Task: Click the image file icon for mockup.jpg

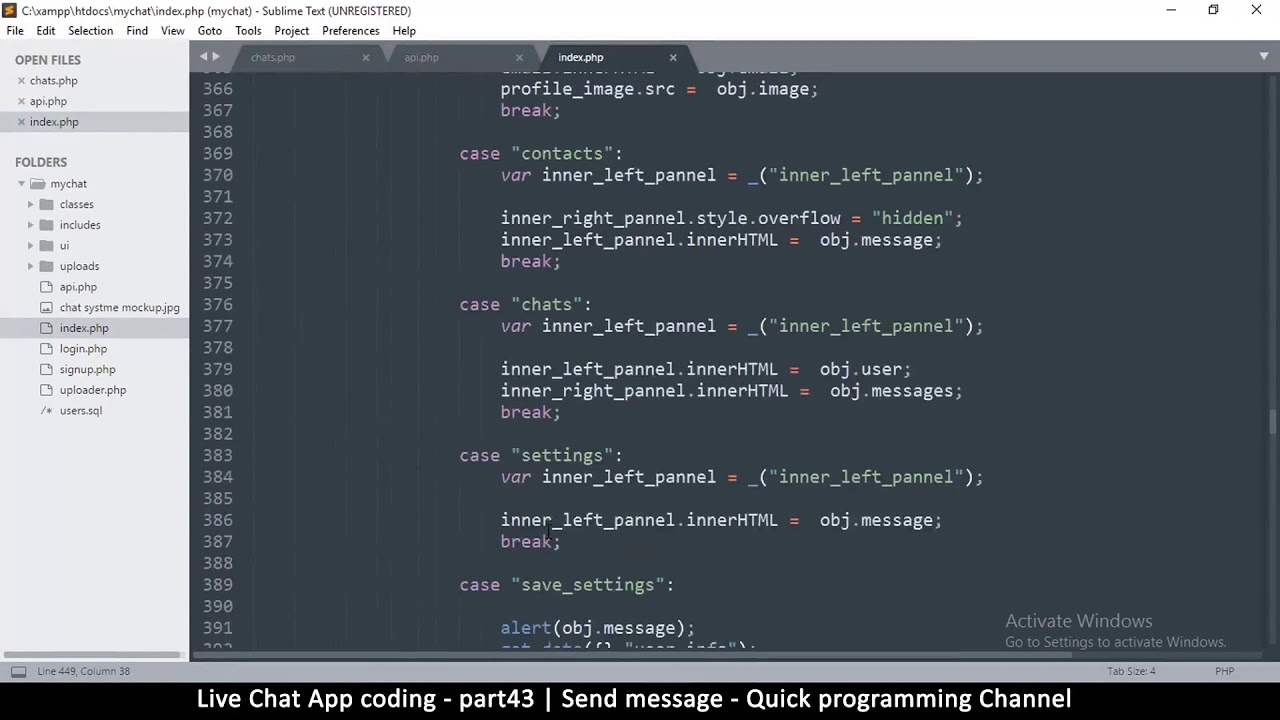Action: (46, 308)
